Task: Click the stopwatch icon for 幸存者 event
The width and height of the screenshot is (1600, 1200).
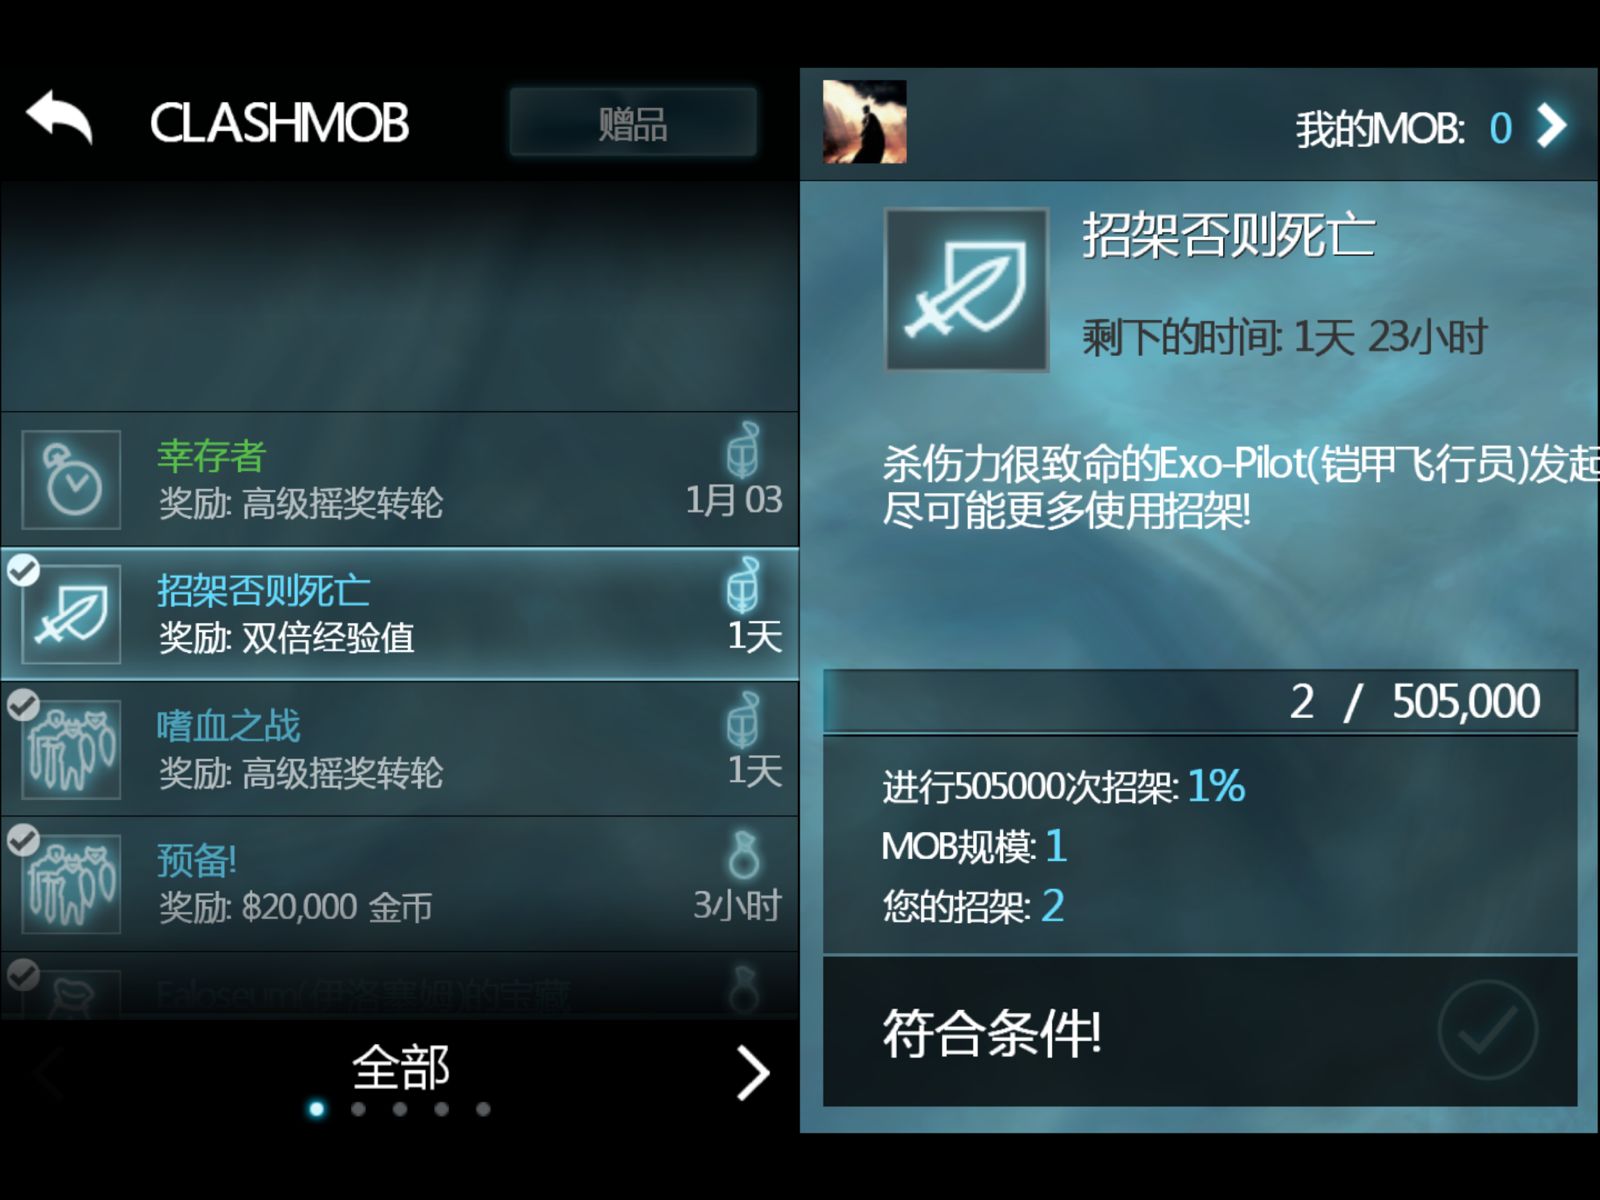Action: 71,480
